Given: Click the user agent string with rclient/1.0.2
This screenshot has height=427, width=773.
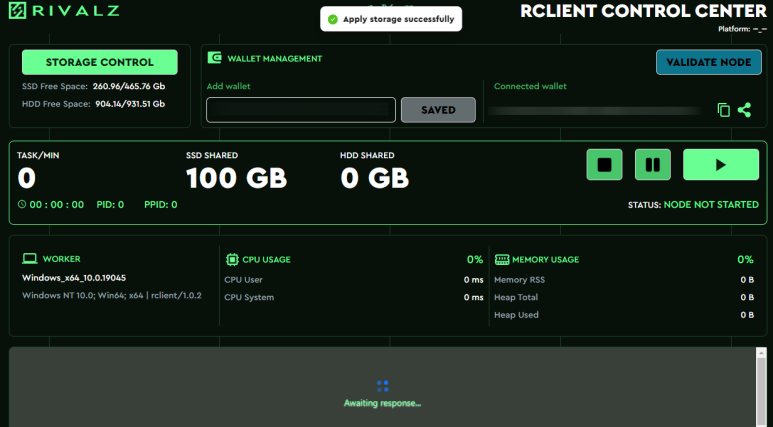Looking at the screenshot, I should [x=112, y=296].
